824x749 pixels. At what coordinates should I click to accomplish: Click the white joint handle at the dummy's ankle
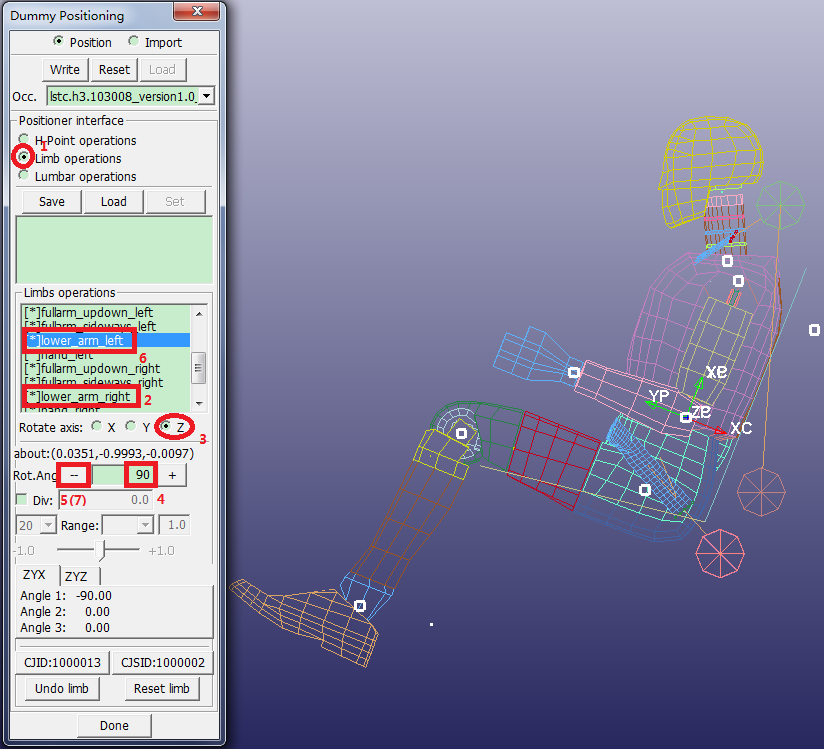(360, 605)
